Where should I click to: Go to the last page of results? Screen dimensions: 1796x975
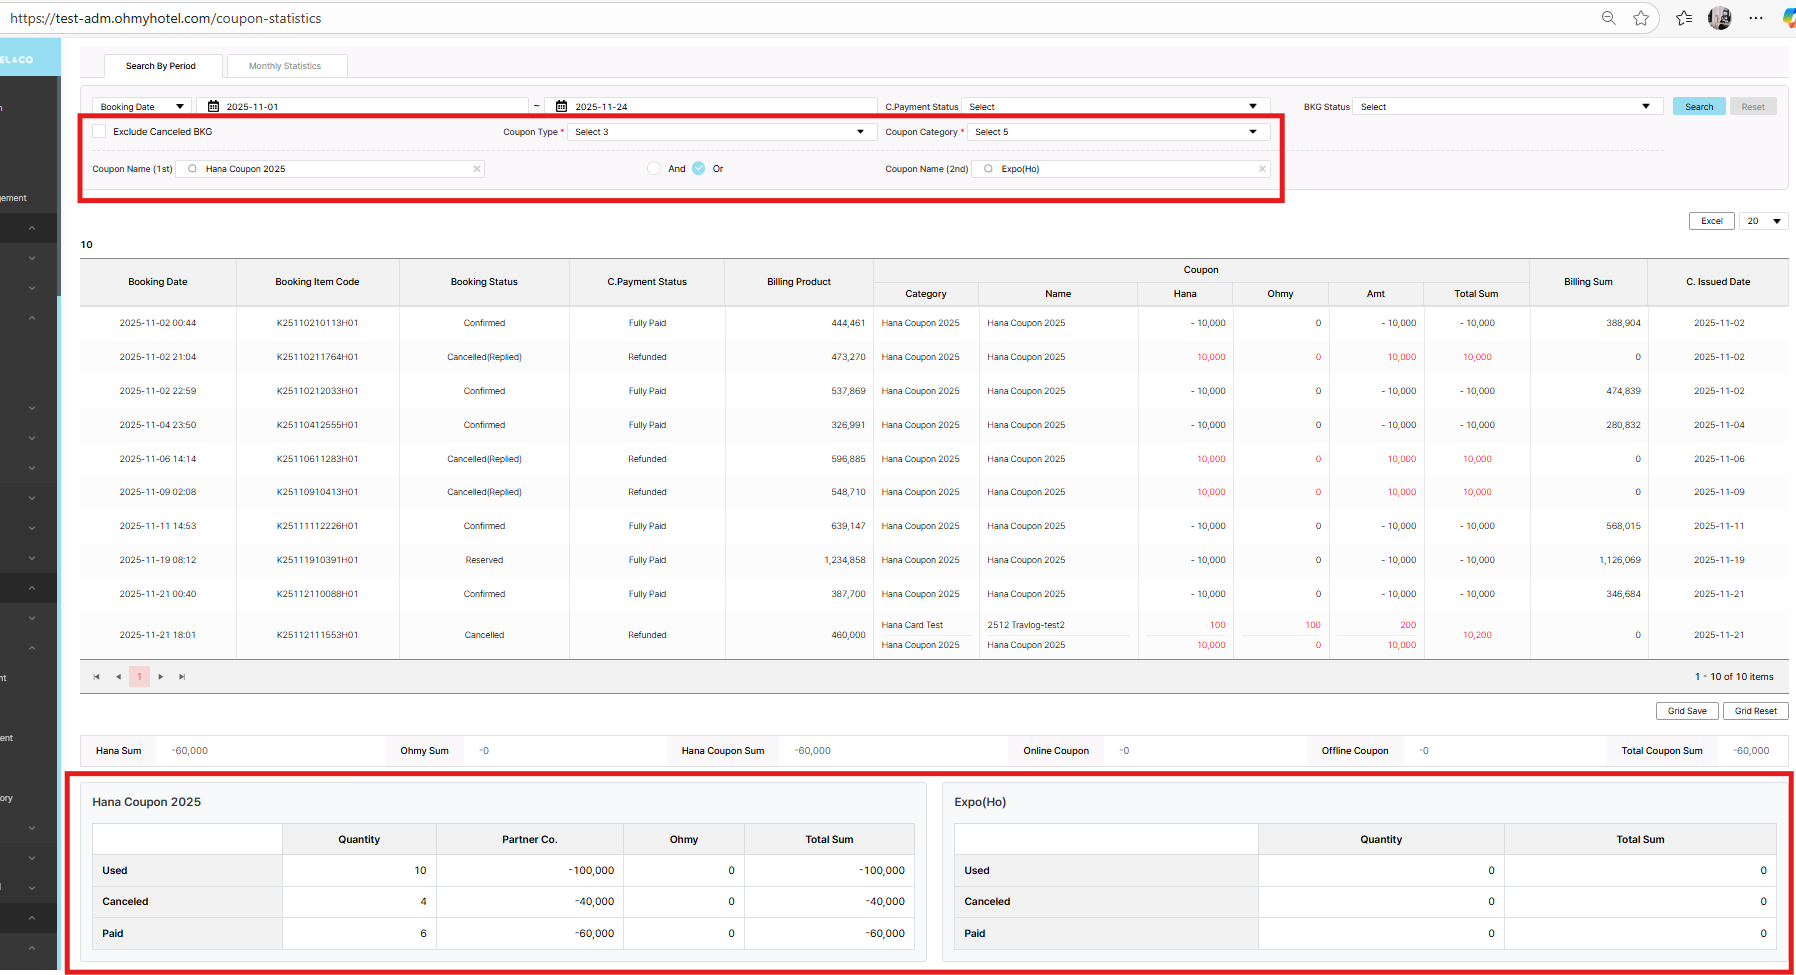pos(182,677)
